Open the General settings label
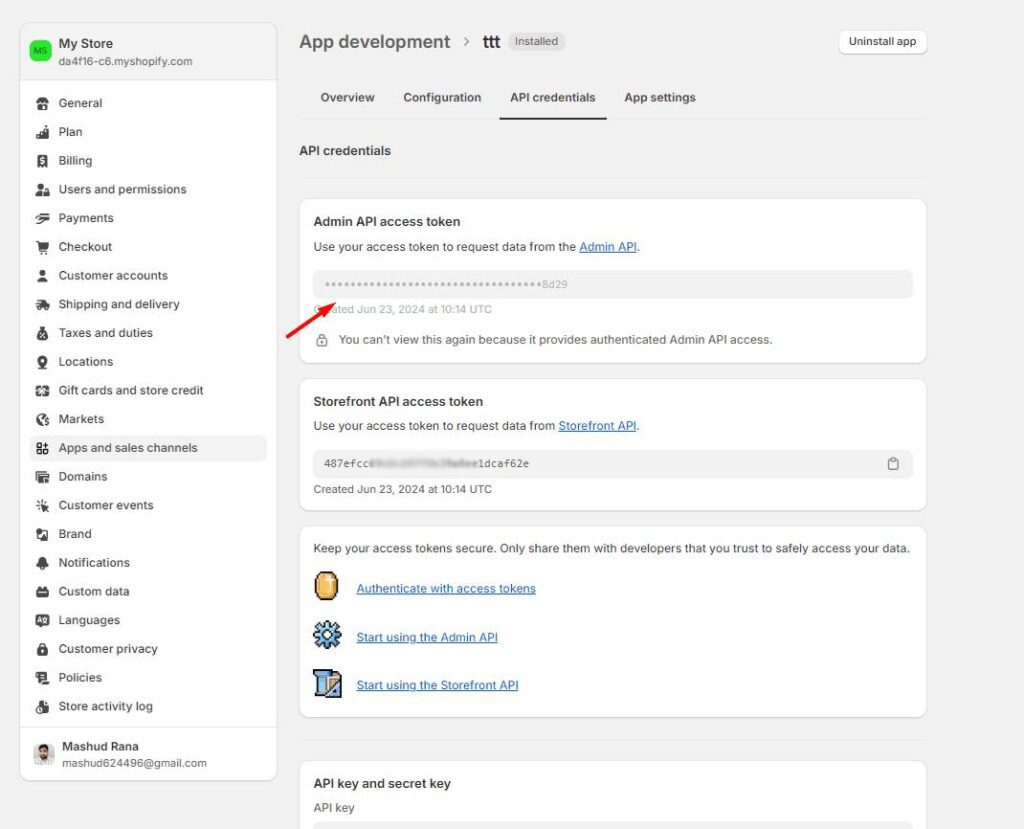Image resolution: width=1024 pixels, height=829 pixels. 80,103
